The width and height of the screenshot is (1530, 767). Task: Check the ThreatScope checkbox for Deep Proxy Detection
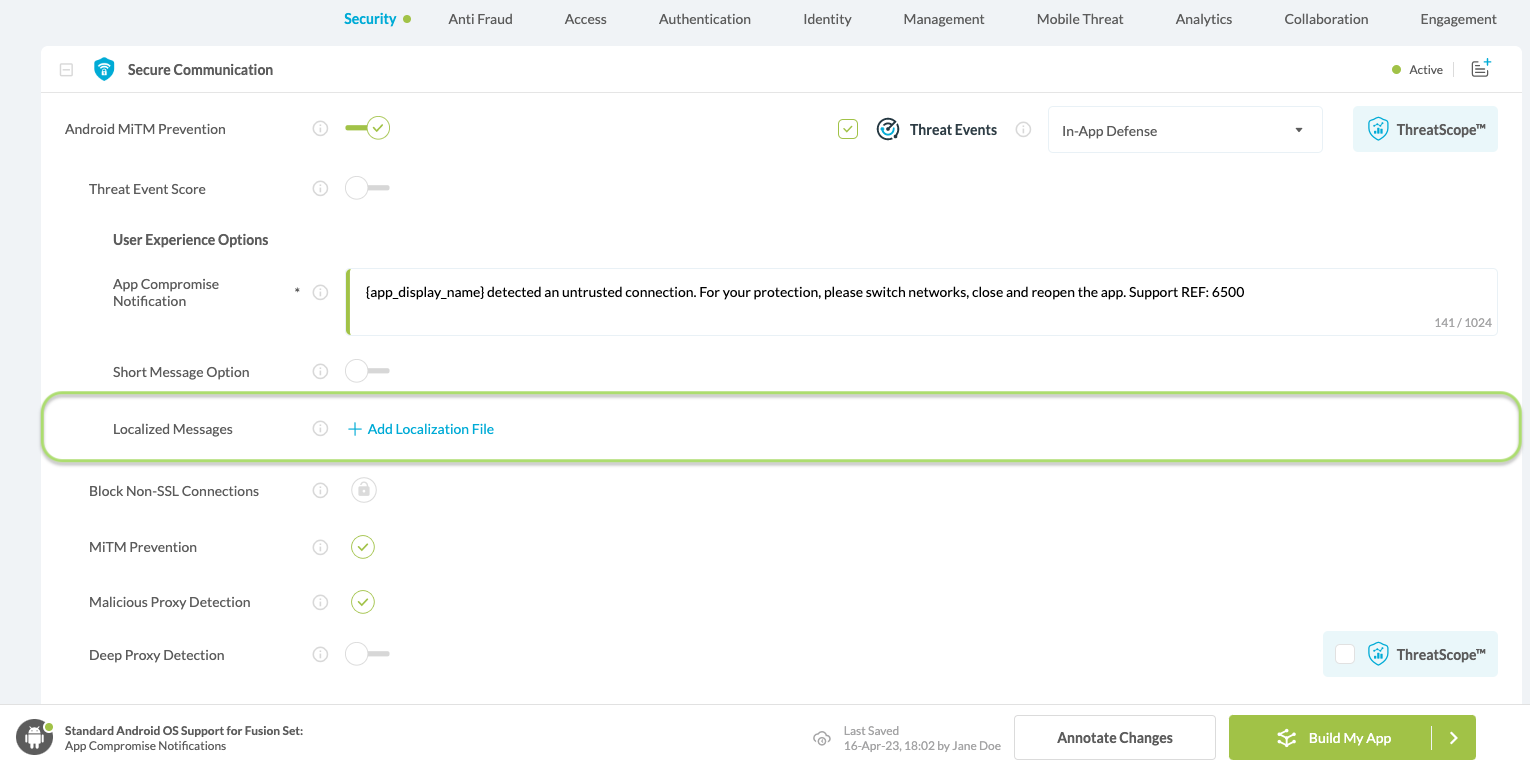[1345, 653]
